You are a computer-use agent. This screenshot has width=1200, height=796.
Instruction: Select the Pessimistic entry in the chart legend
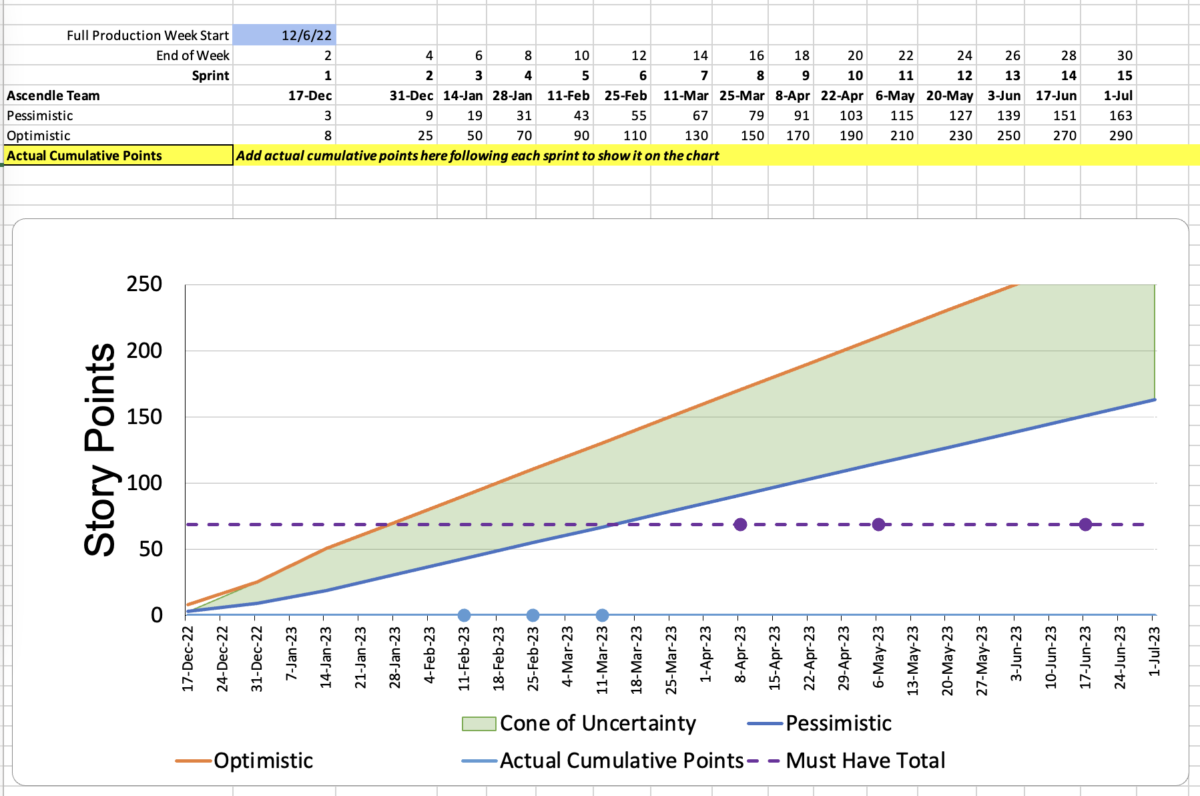(x=820, y=723)
